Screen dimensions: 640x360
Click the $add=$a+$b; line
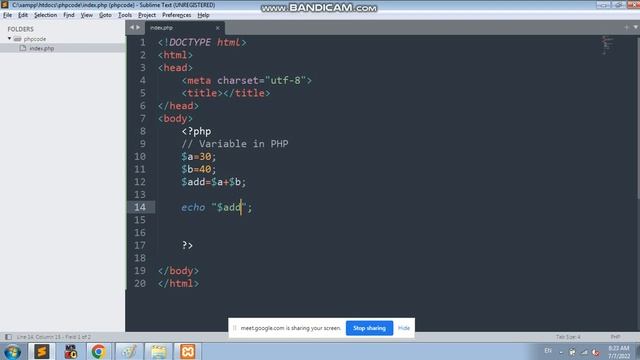(x=214, y=182)
